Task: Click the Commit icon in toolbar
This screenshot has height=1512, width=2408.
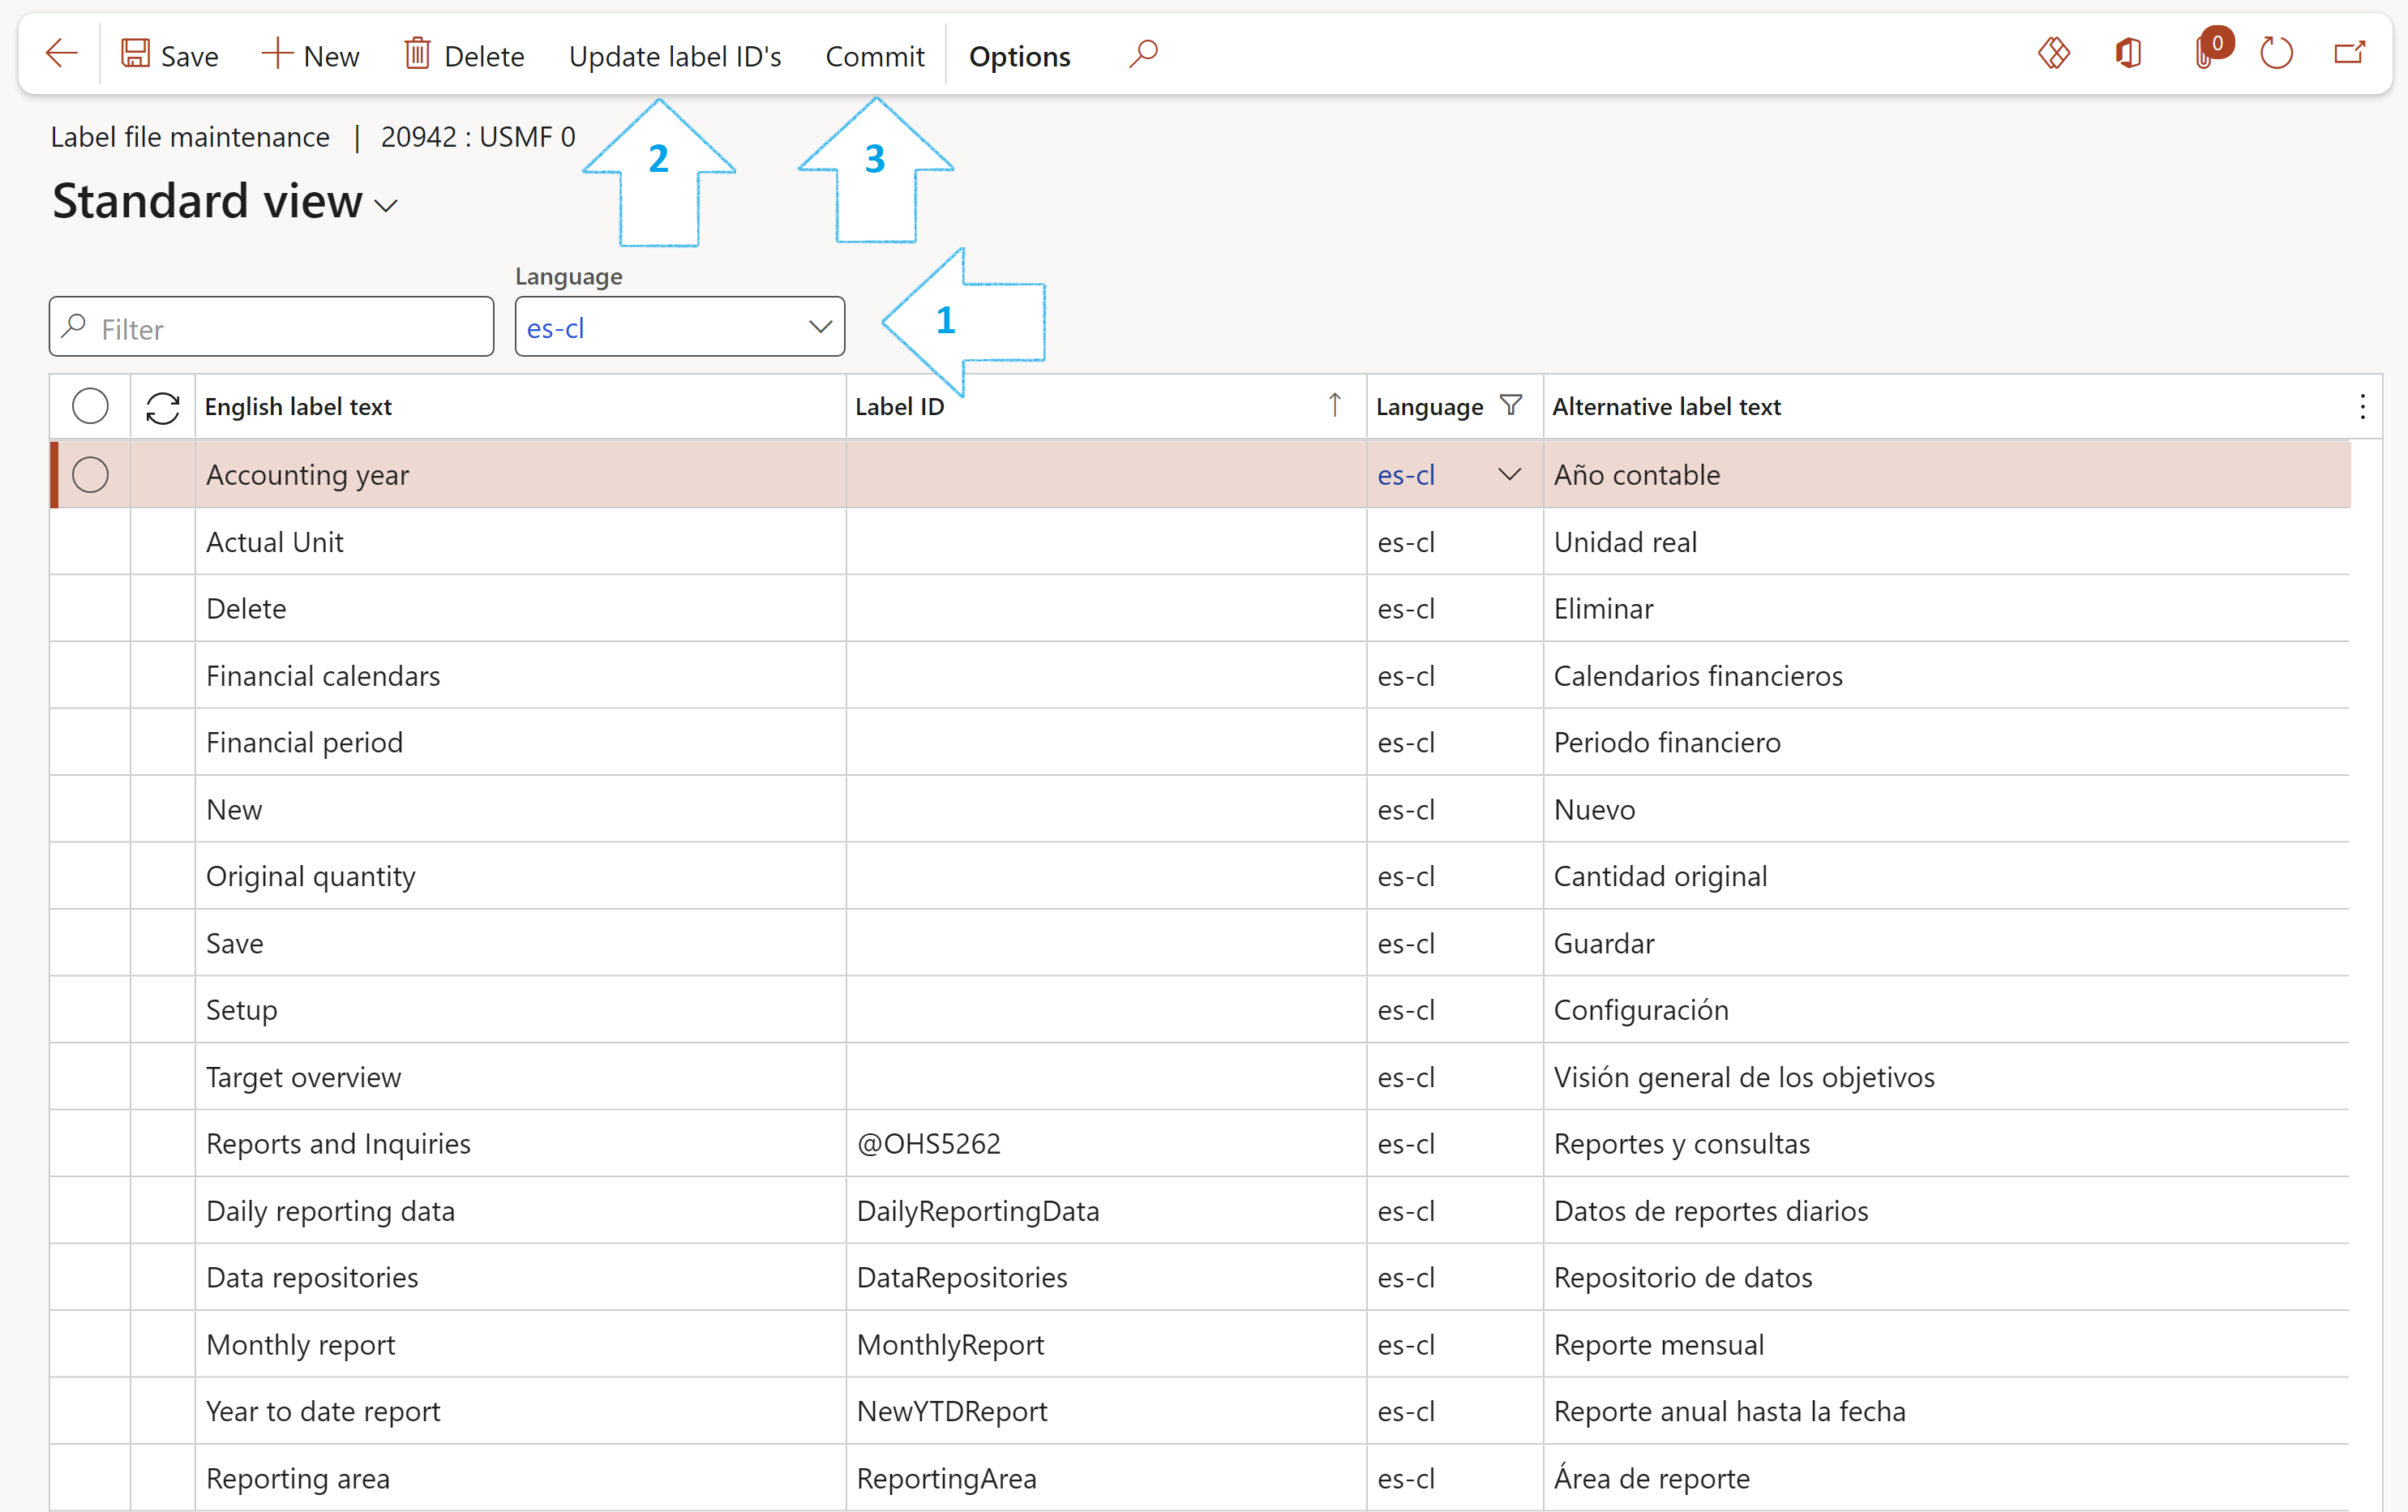Action: (872, 54)
